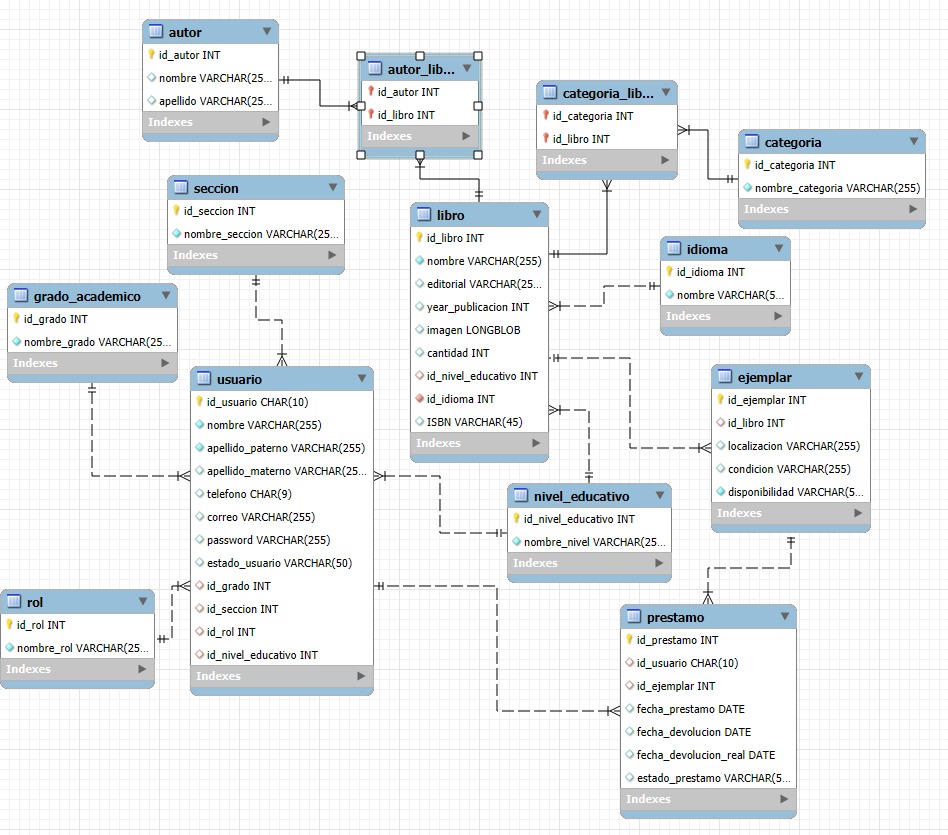Click the primary key icon beside id_ejemplar INT
Image resolution: width=948 pixels, height=835 pixels.
[x=720, y=400]
